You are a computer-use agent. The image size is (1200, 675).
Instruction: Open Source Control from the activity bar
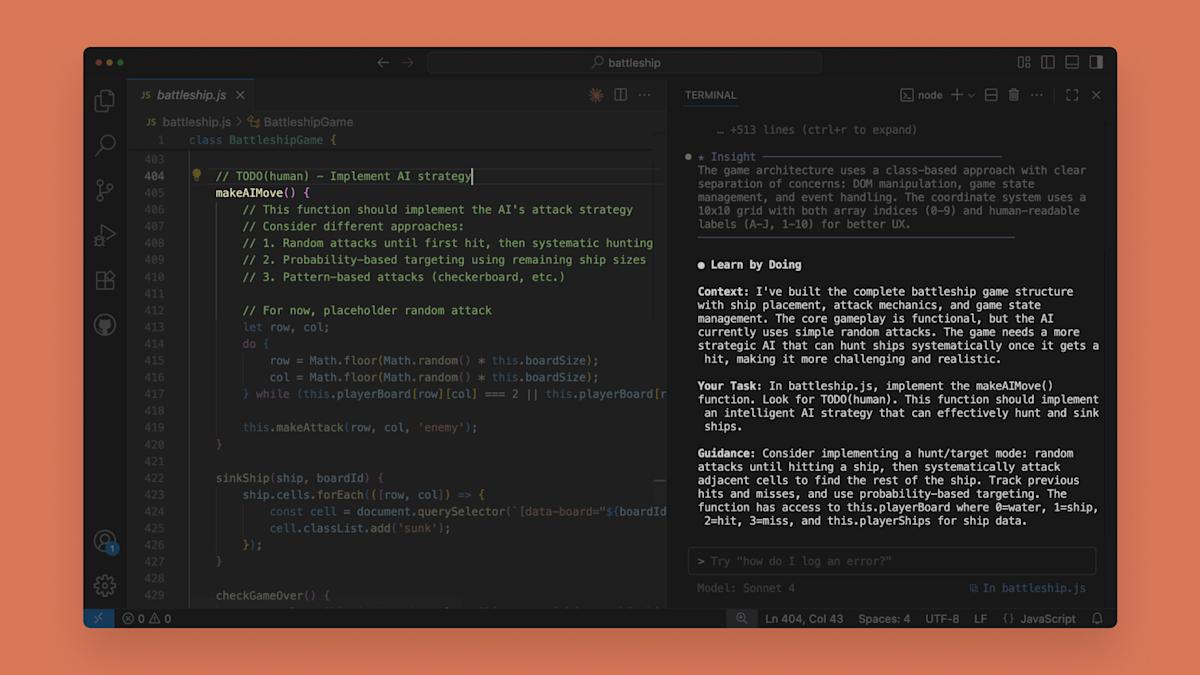pyautogui.click(x=104, y=190)
